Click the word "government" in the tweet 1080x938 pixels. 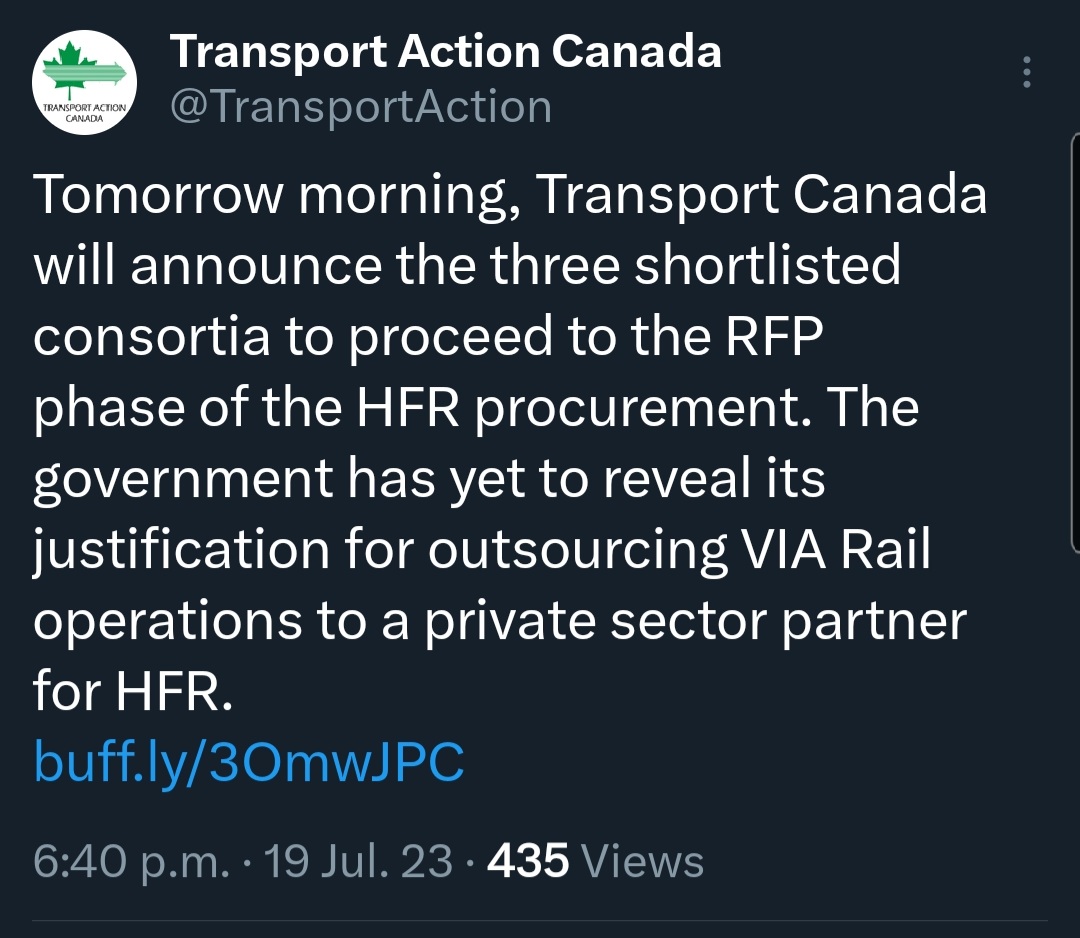point(183,479)
